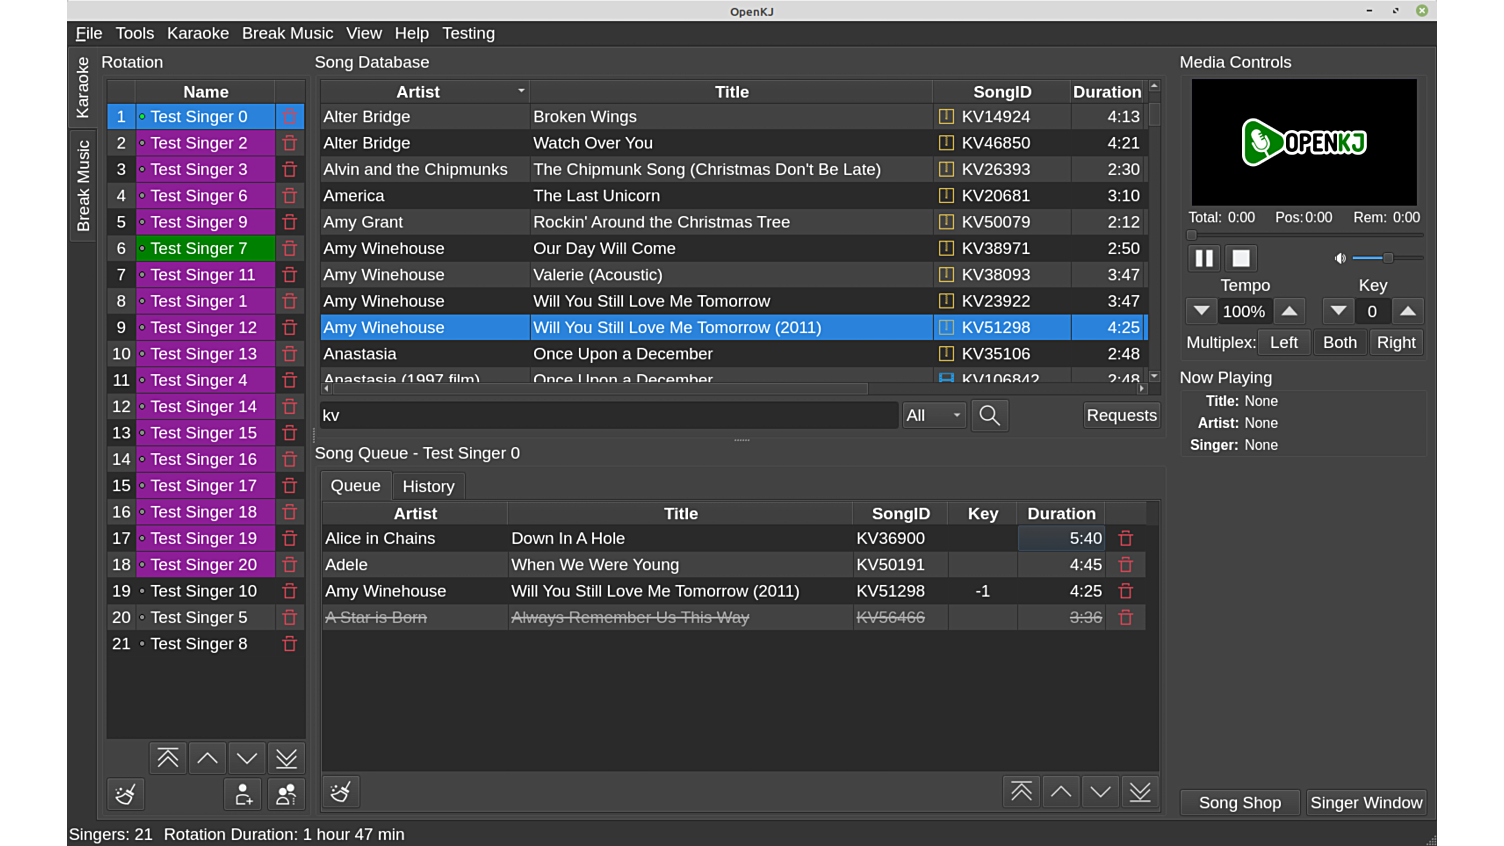Raise key with up arrow
The image size is (1504, 846).
click(1408, 311)
